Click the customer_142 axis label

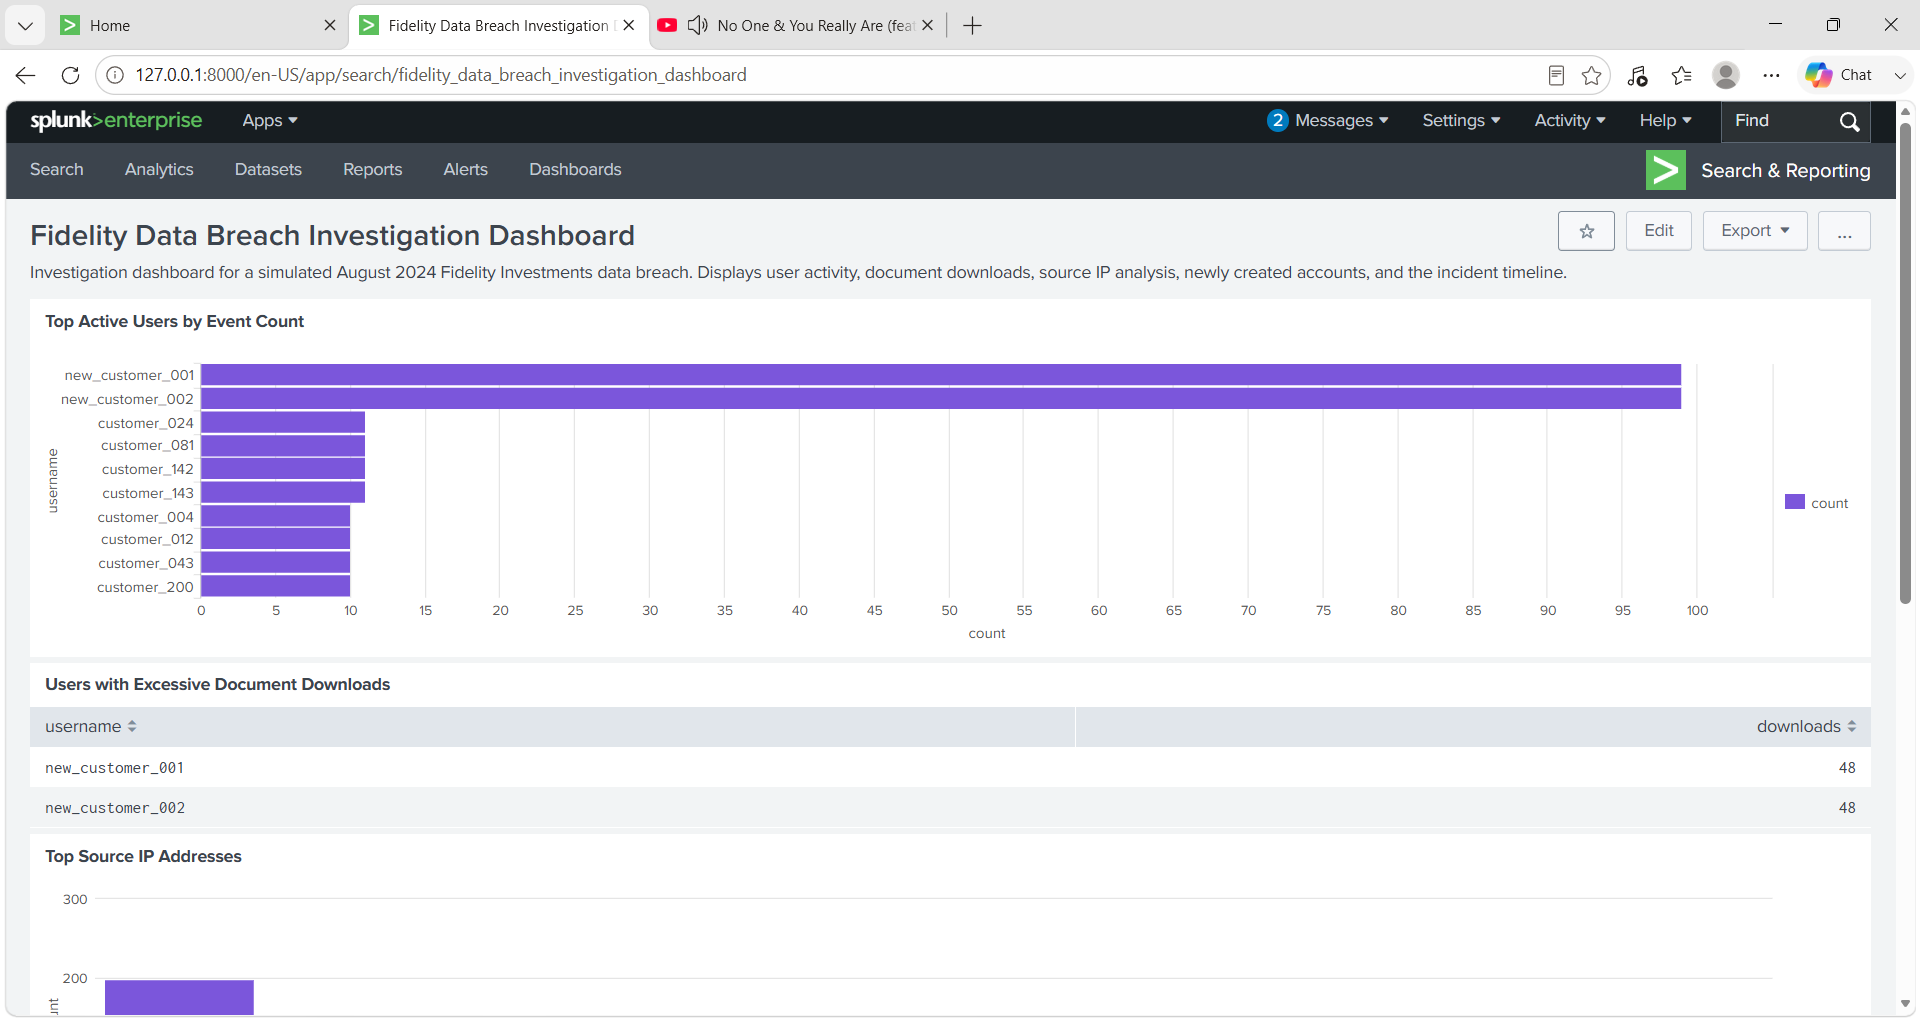pyautogui.click(x=147, y=469)
